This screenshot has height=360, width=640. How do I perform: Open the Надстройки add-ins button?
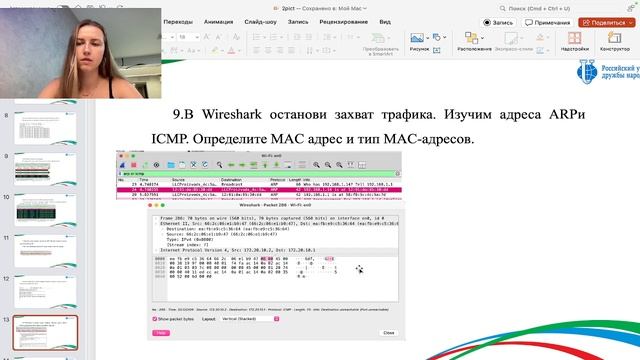575,42
